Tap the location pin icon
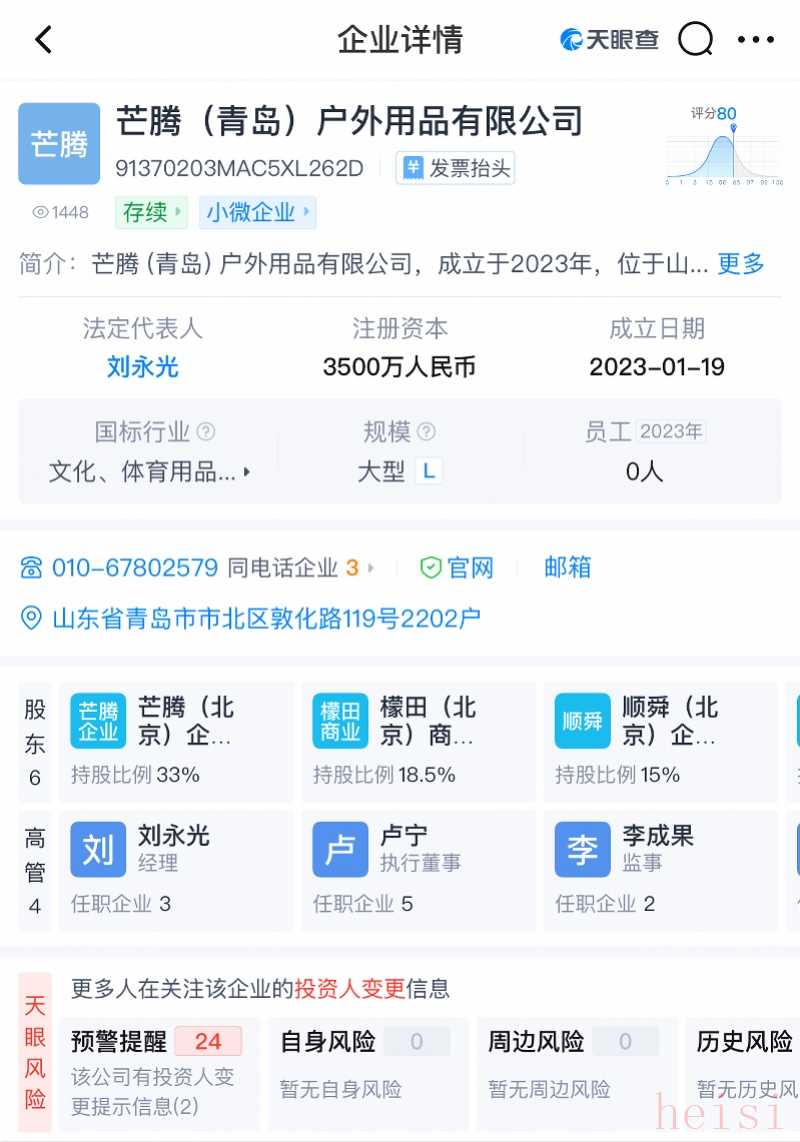 pyautogui.click(x=31, y=618)
